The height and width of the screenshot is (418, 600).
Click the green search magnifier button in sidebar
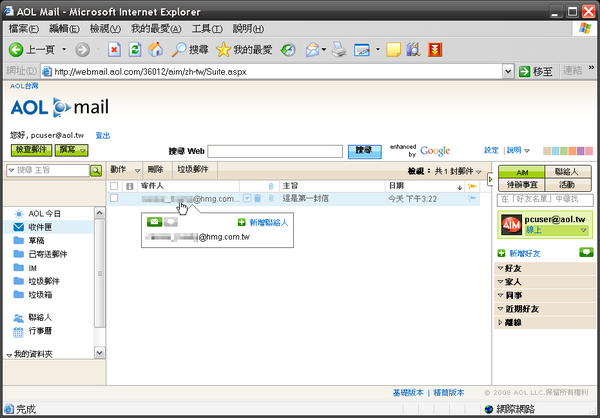click(x=96, y=170)
